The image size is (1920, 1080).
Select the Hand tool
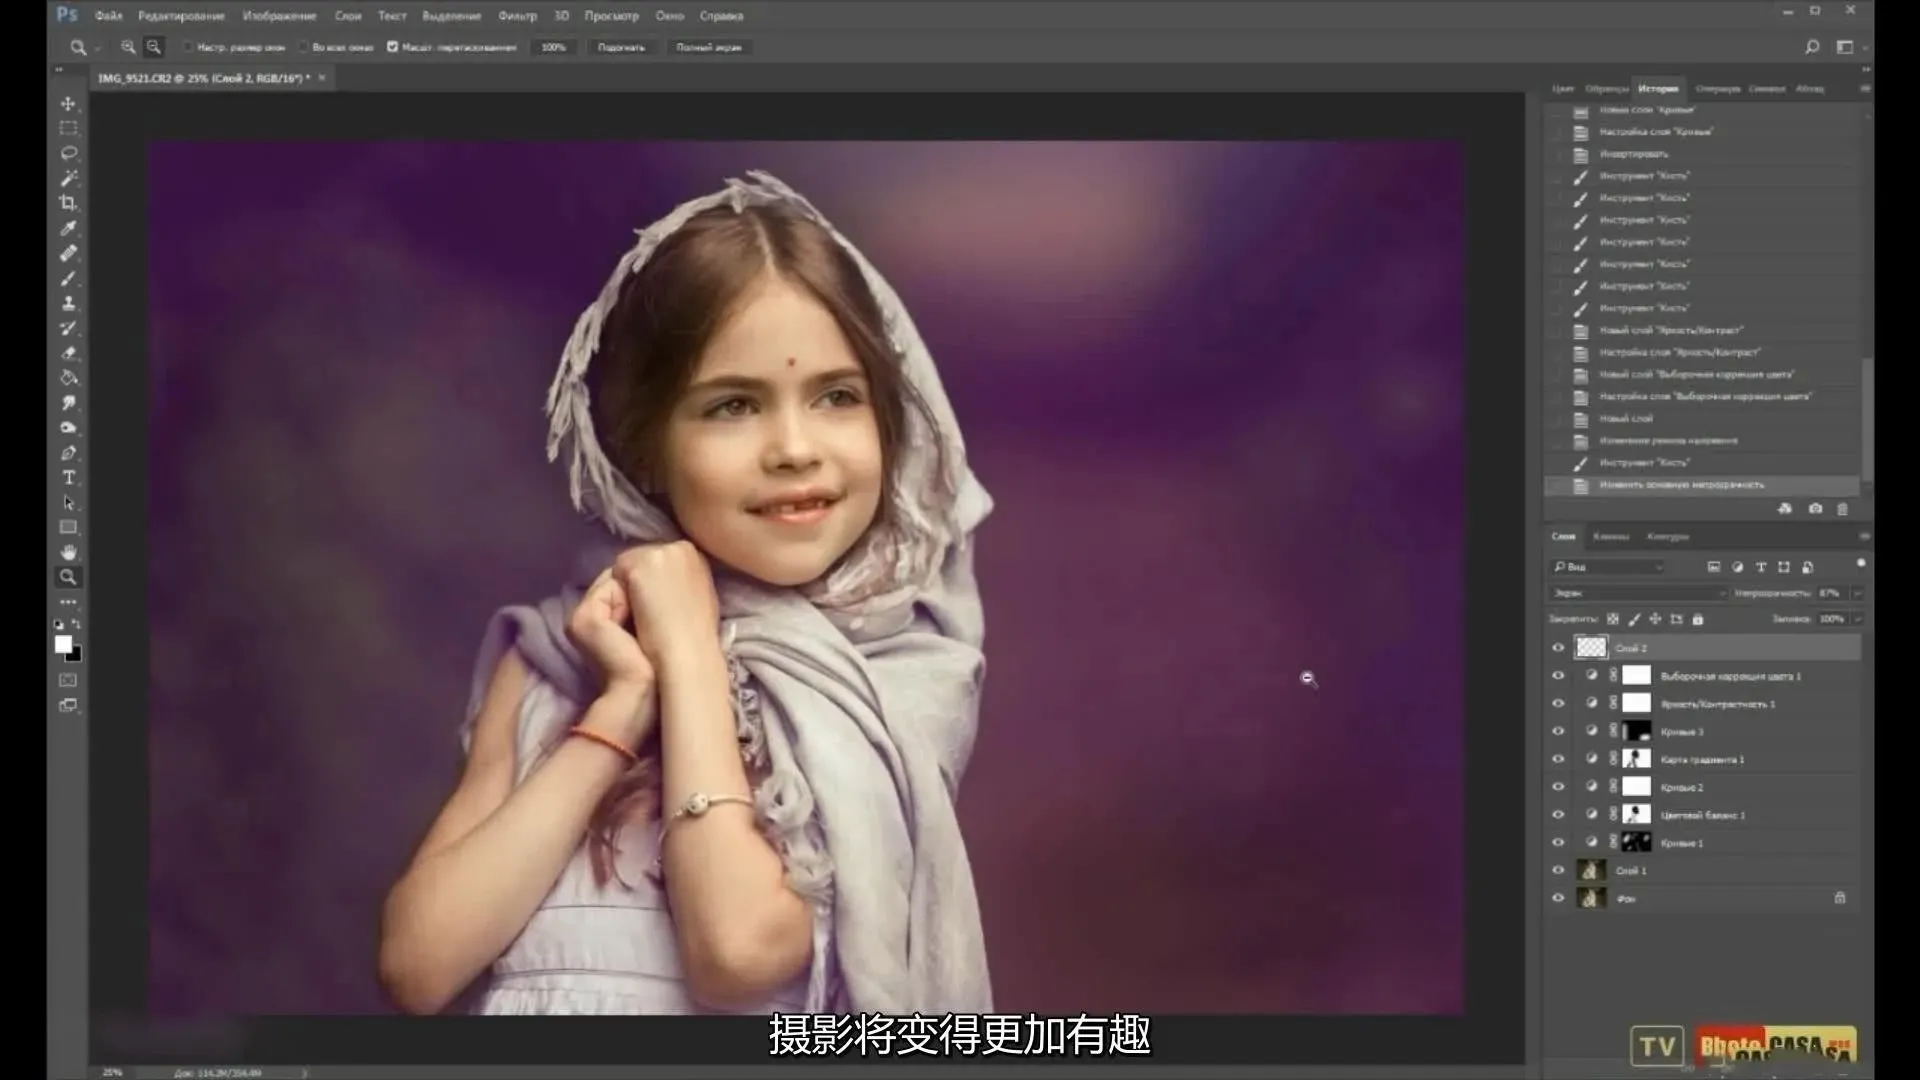tap(68, 552)
